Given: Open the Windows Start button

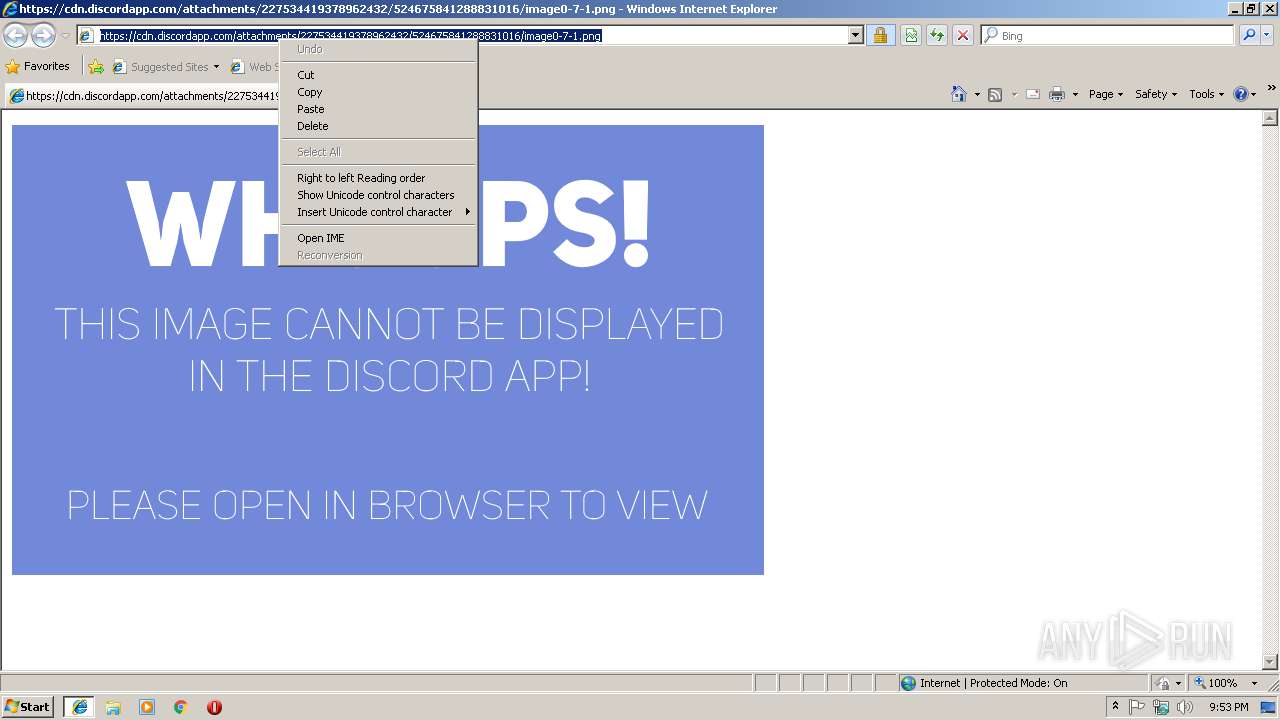Looking at the screenshot, I should pos(28,707).
